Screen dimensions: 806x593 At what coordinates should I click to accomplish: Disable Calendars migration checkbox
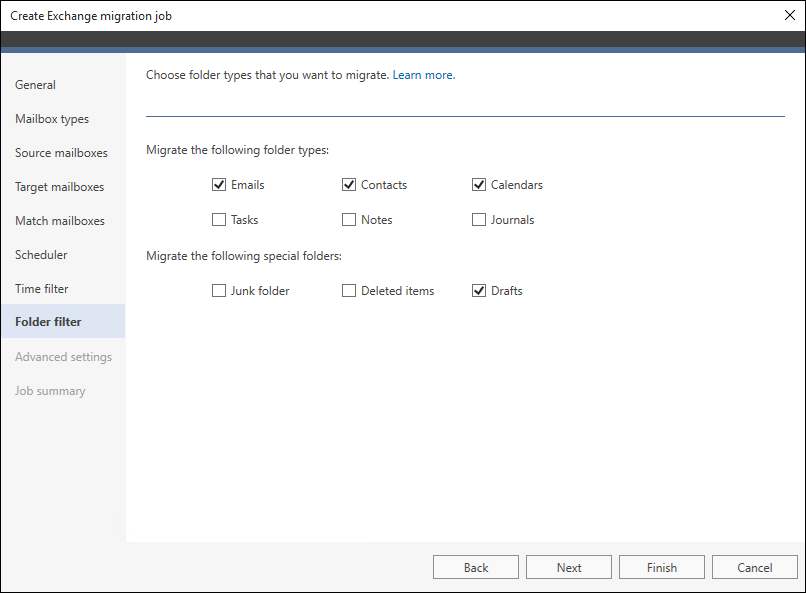[479, 185]
